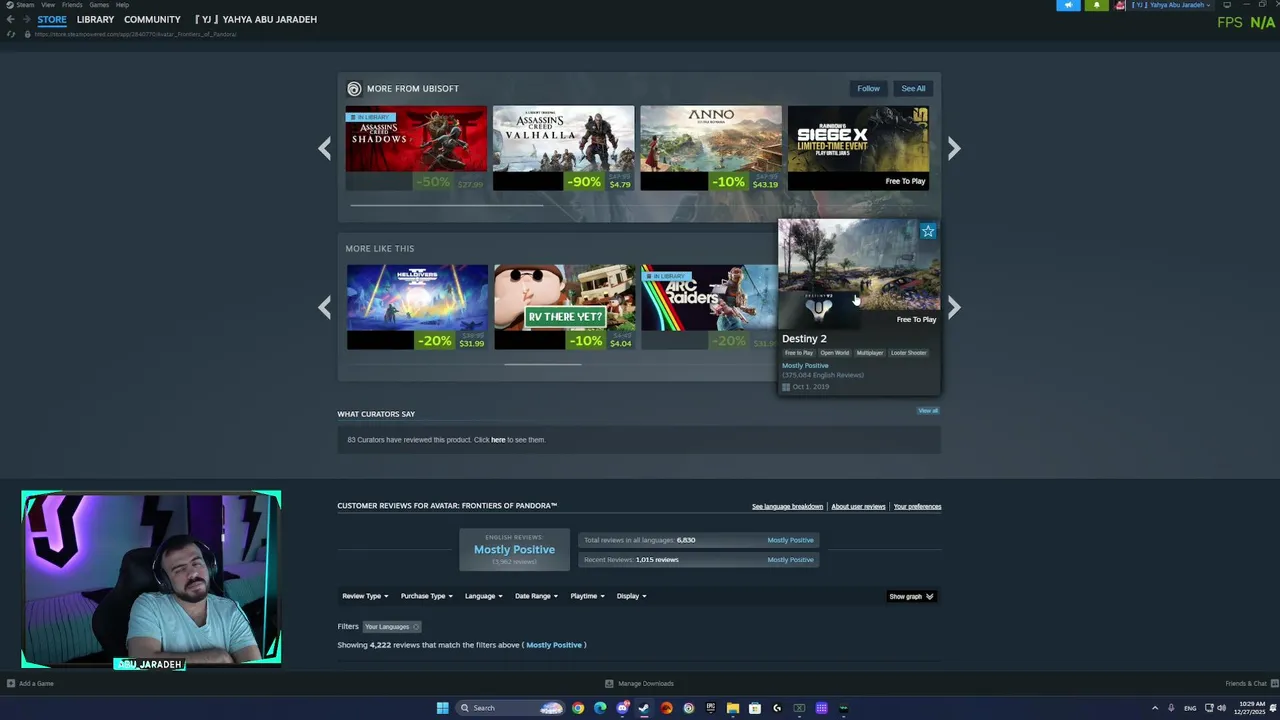Image resolution: width=1280 pixels, height=720 pixels.
Task: Open the Review Type dropdown
Action: pyautogui.click(x=365, y=596)
